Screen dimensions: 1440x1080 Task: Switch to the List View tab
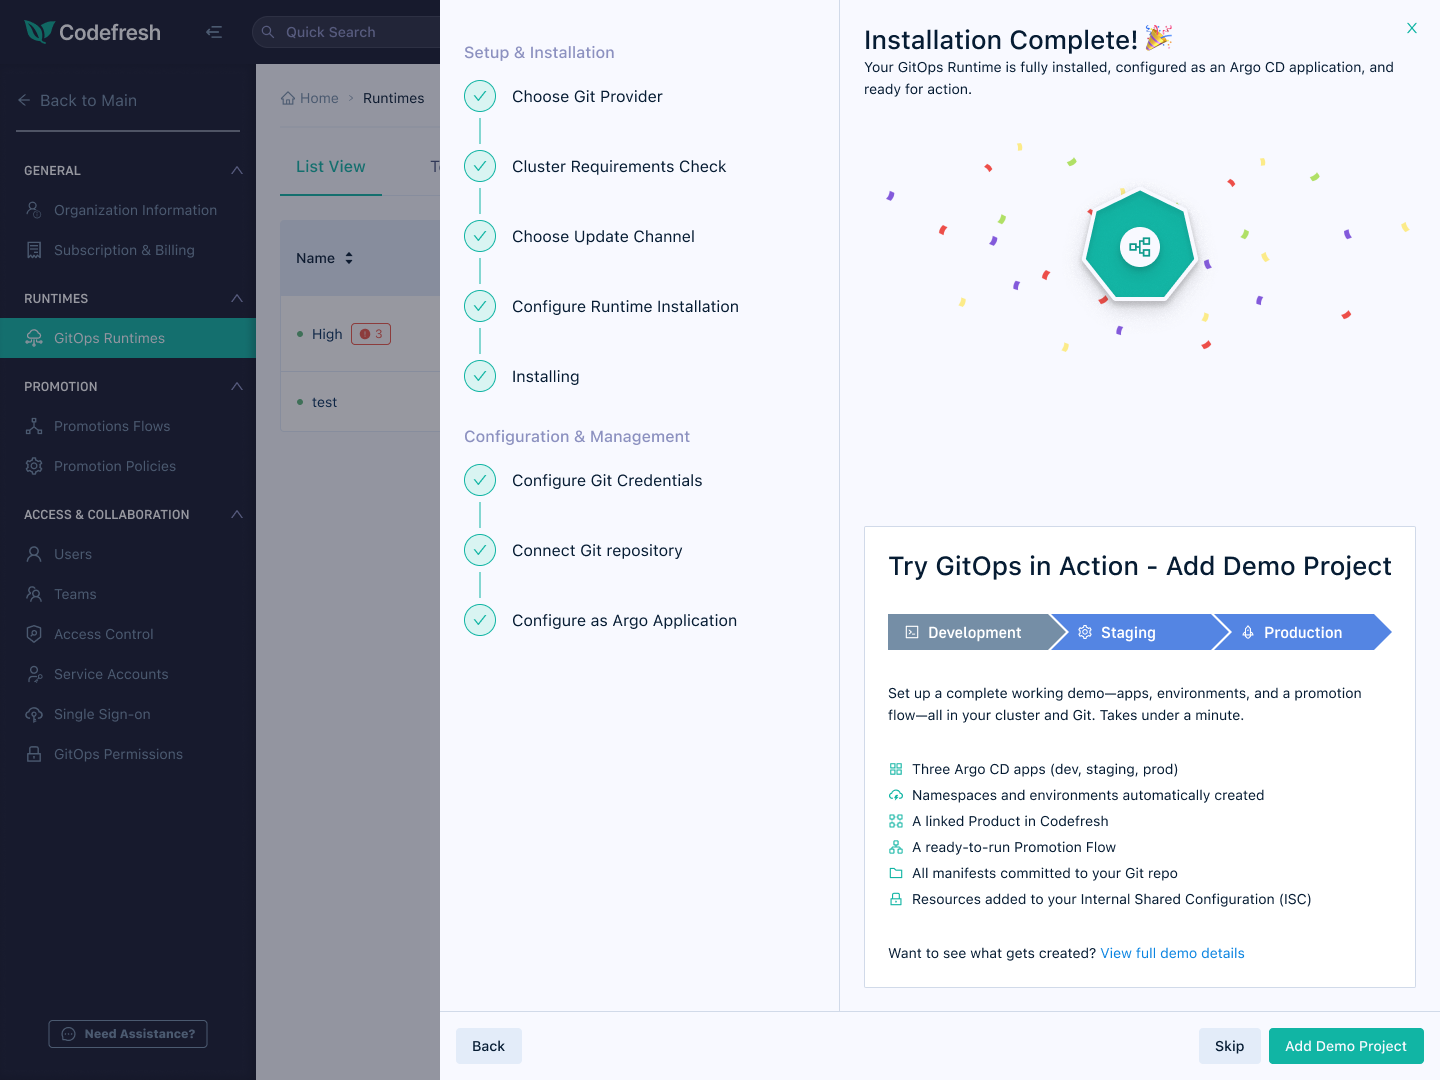331,167
